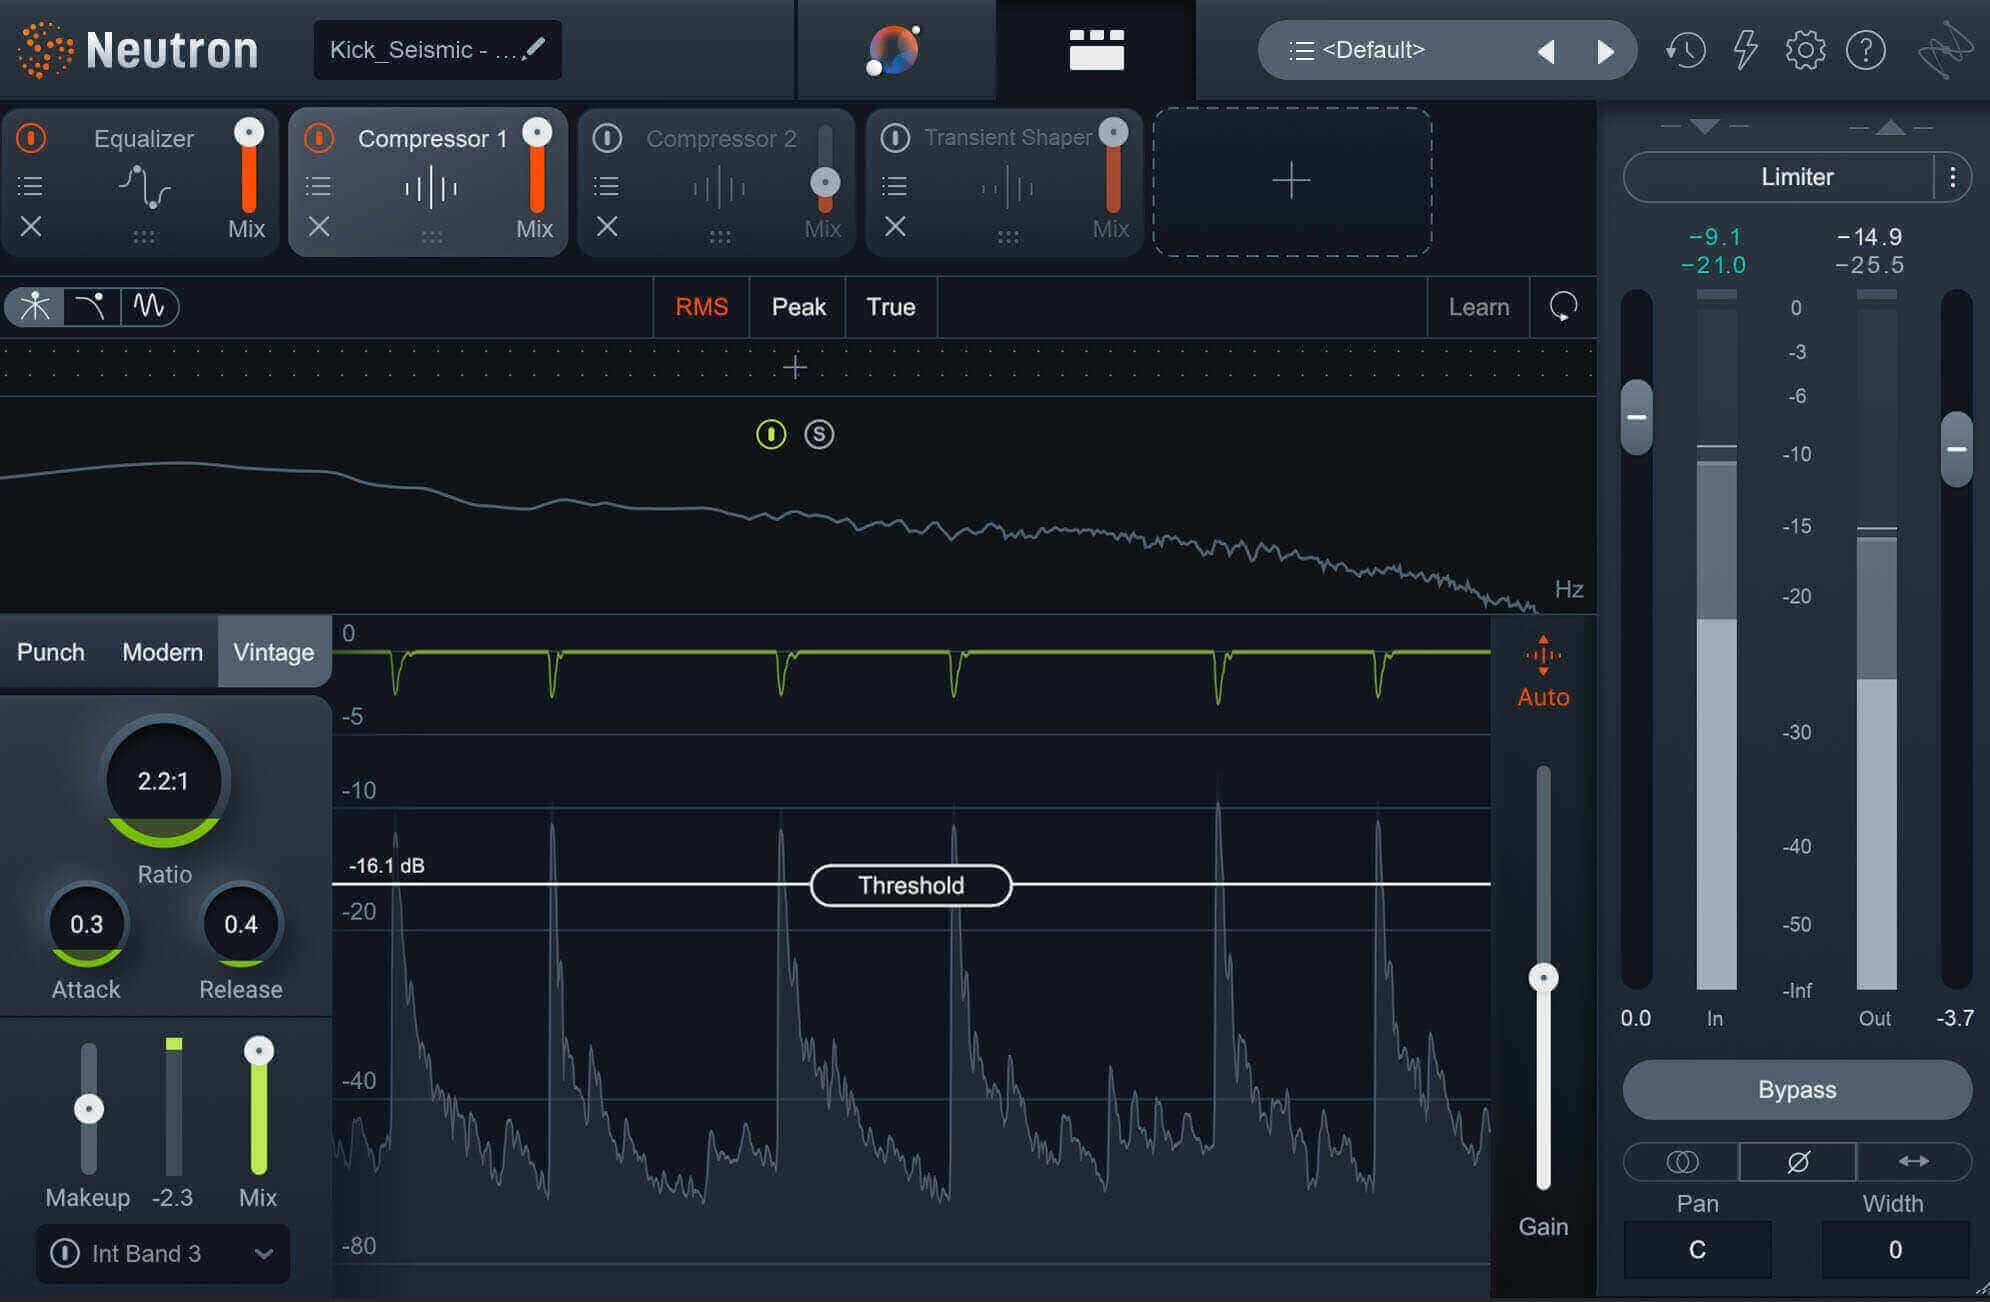Click the reset loop icon beside Learn
The height and width of the screenshot is (1302, 1990).
pos(1563,306)
